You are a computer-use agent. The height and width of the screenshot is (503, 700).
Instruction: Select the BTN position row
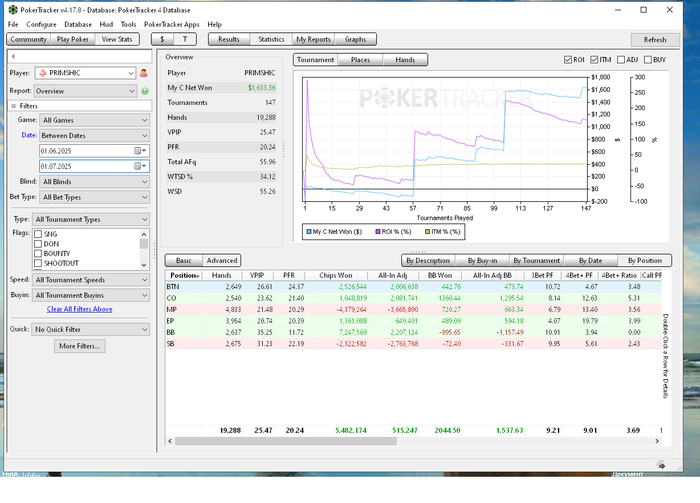[414, 287]
